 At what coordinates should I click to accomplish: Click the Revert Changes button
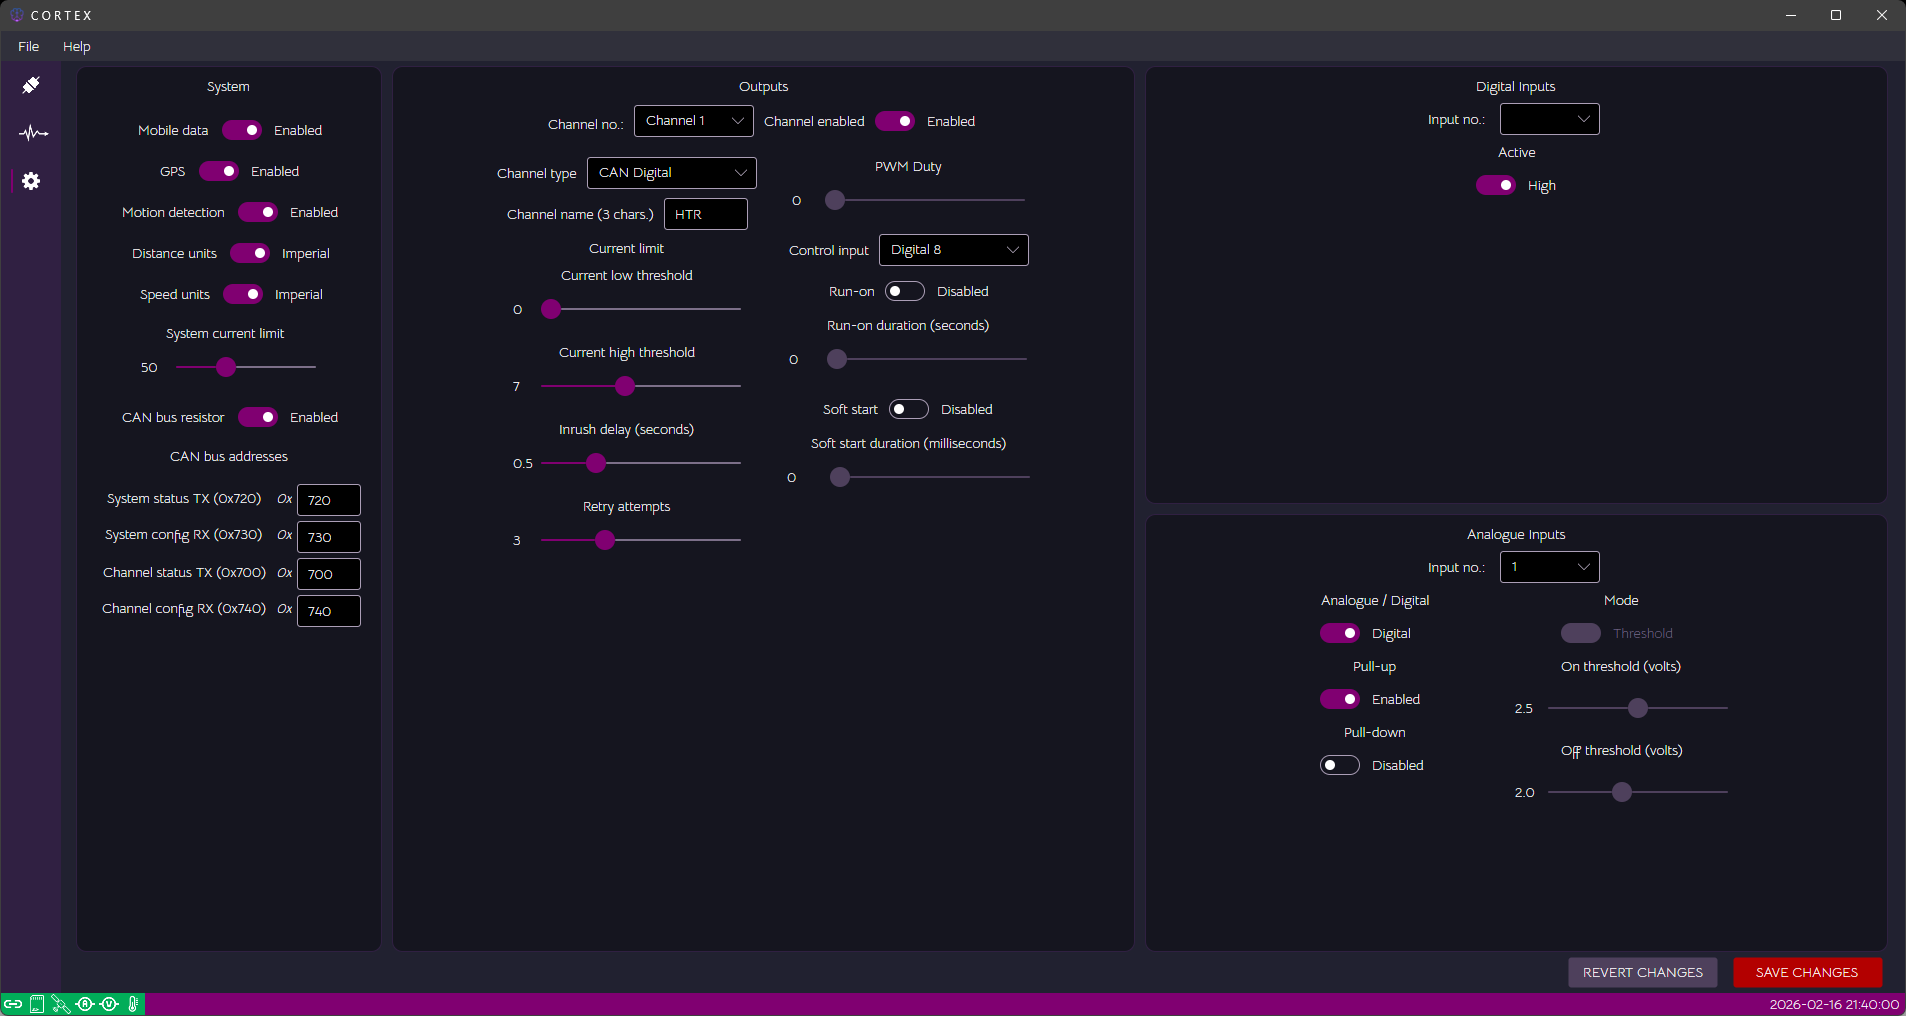coord(1642,972)
